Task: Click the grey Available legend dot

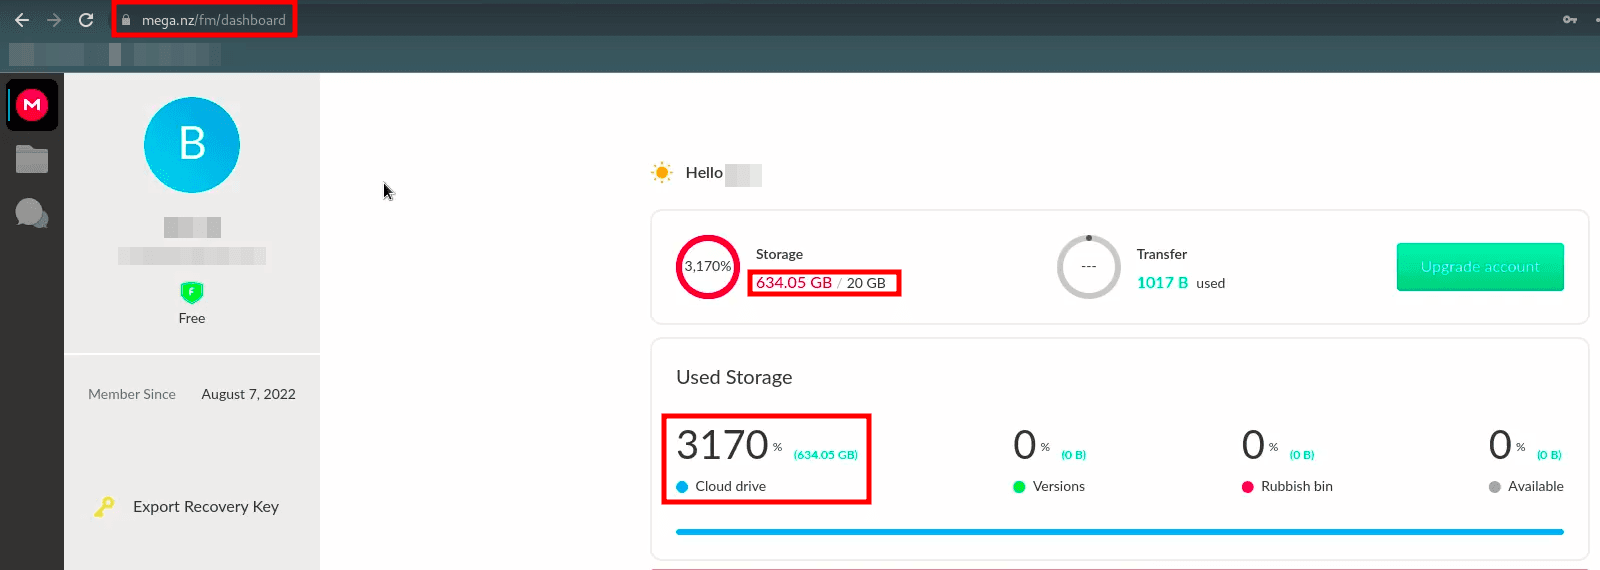Action: point(1494,487)
